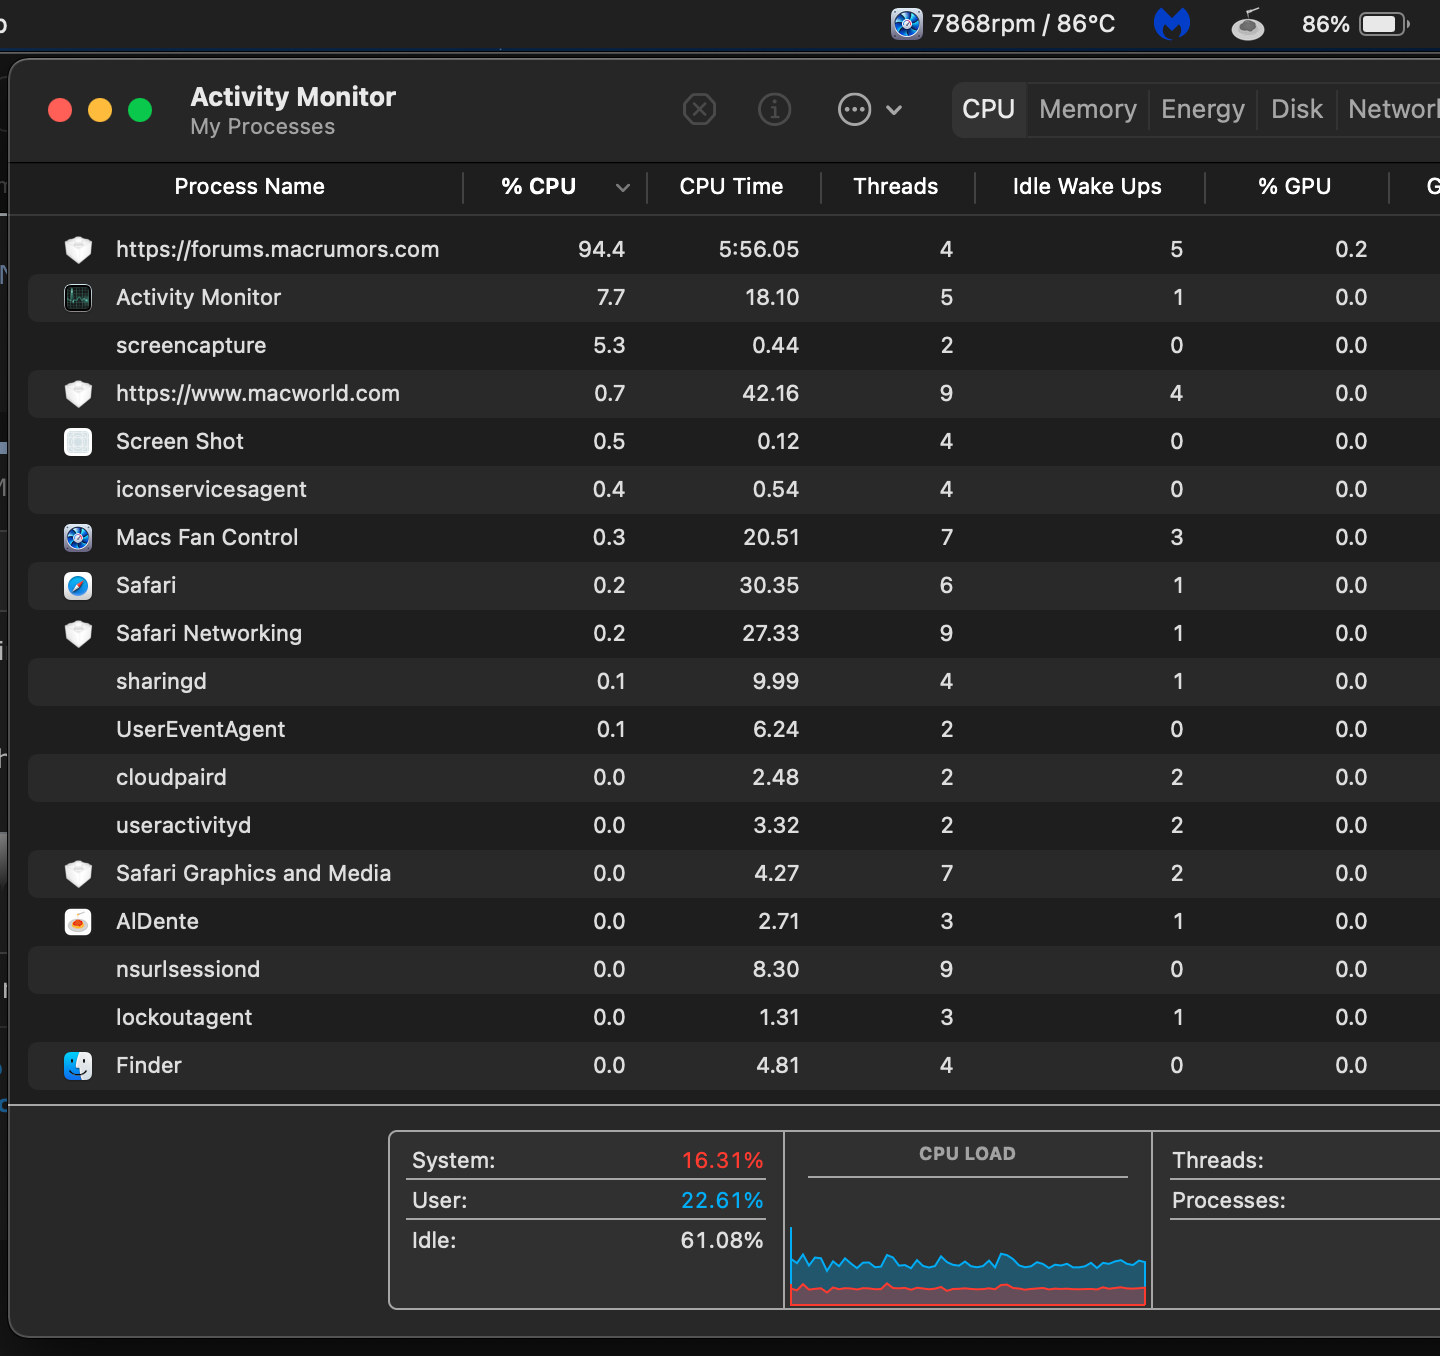This screenshot has width=1440, height=1356.
Task: Switch to the Disk tab
Action: [x=1297, y=109]
